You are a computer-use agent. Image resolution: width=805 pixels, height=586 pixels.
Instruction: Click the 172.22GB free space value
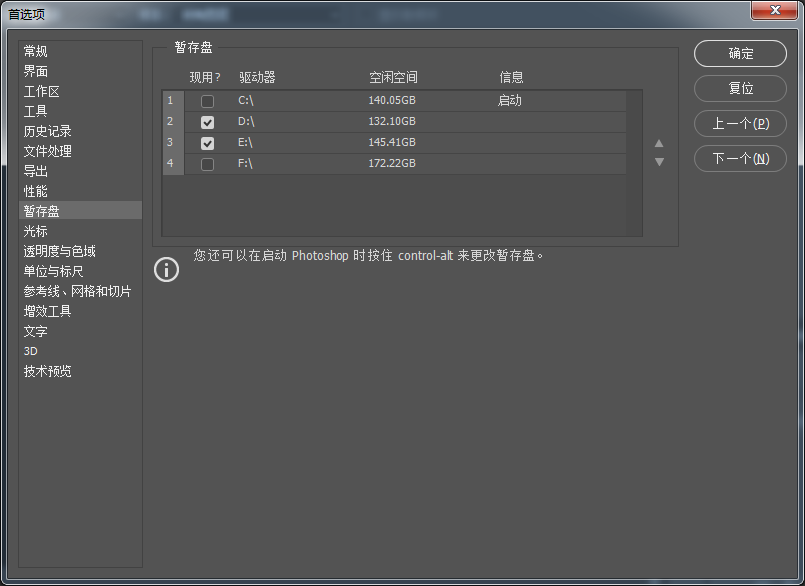coord(392,163)
